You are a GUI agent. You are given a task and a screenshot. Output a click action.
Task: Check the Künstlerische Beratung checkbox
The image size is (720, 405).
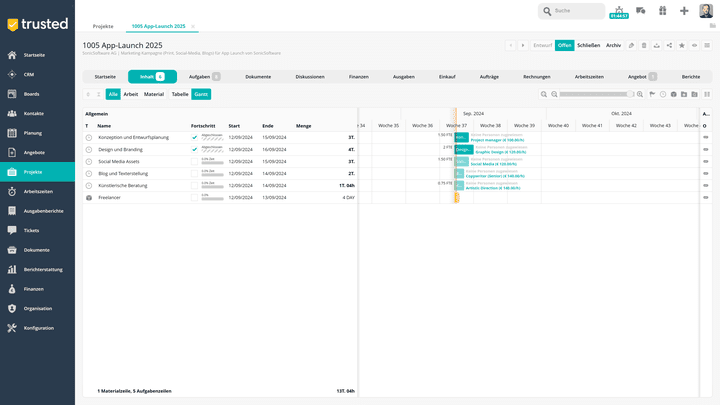pos(194,186)
